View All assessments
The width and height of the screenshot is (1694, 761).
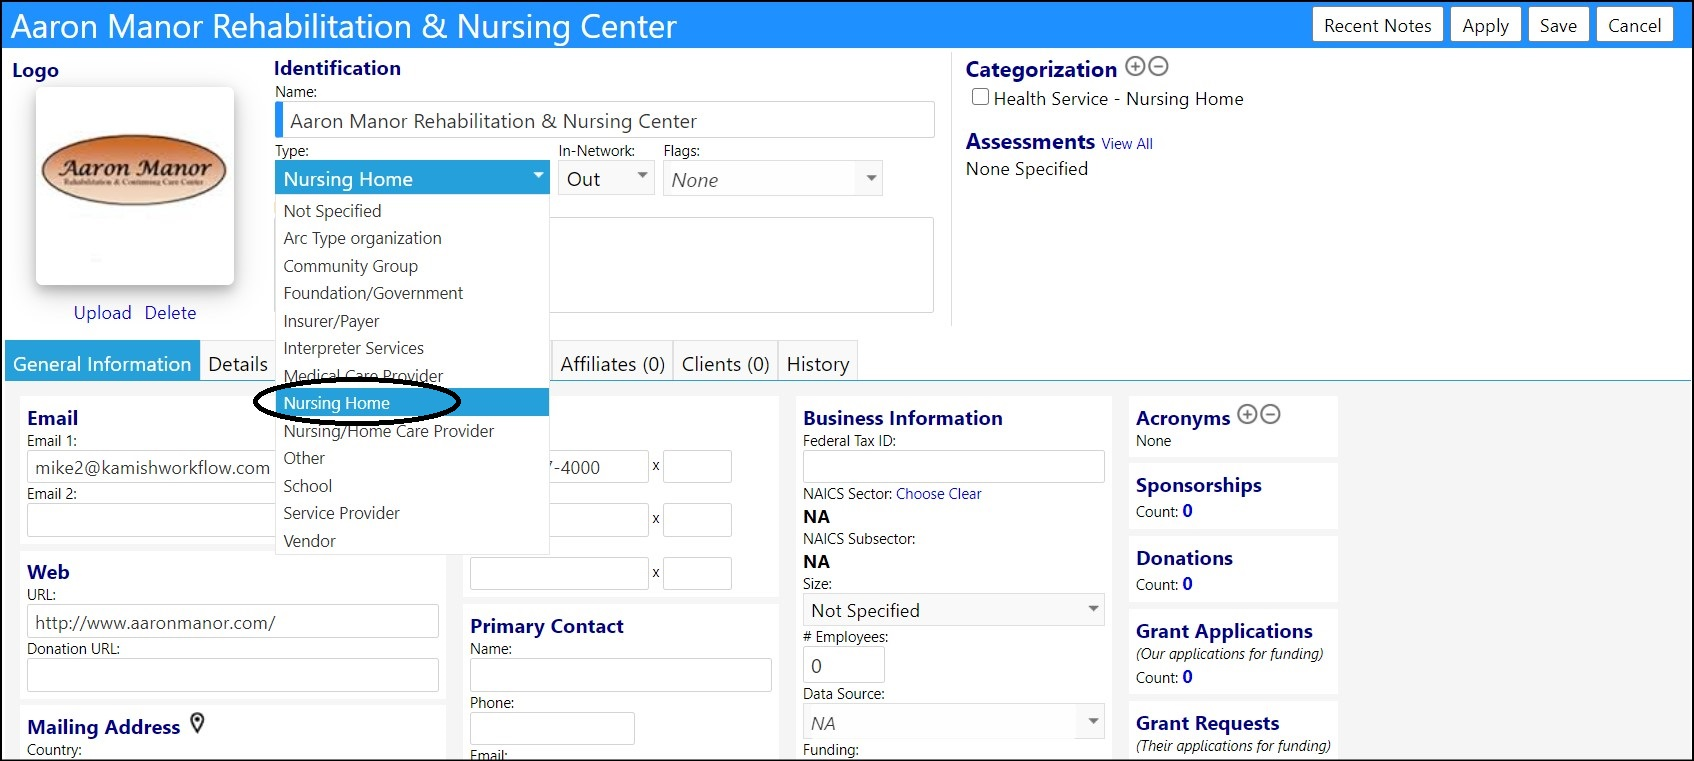1127,144
